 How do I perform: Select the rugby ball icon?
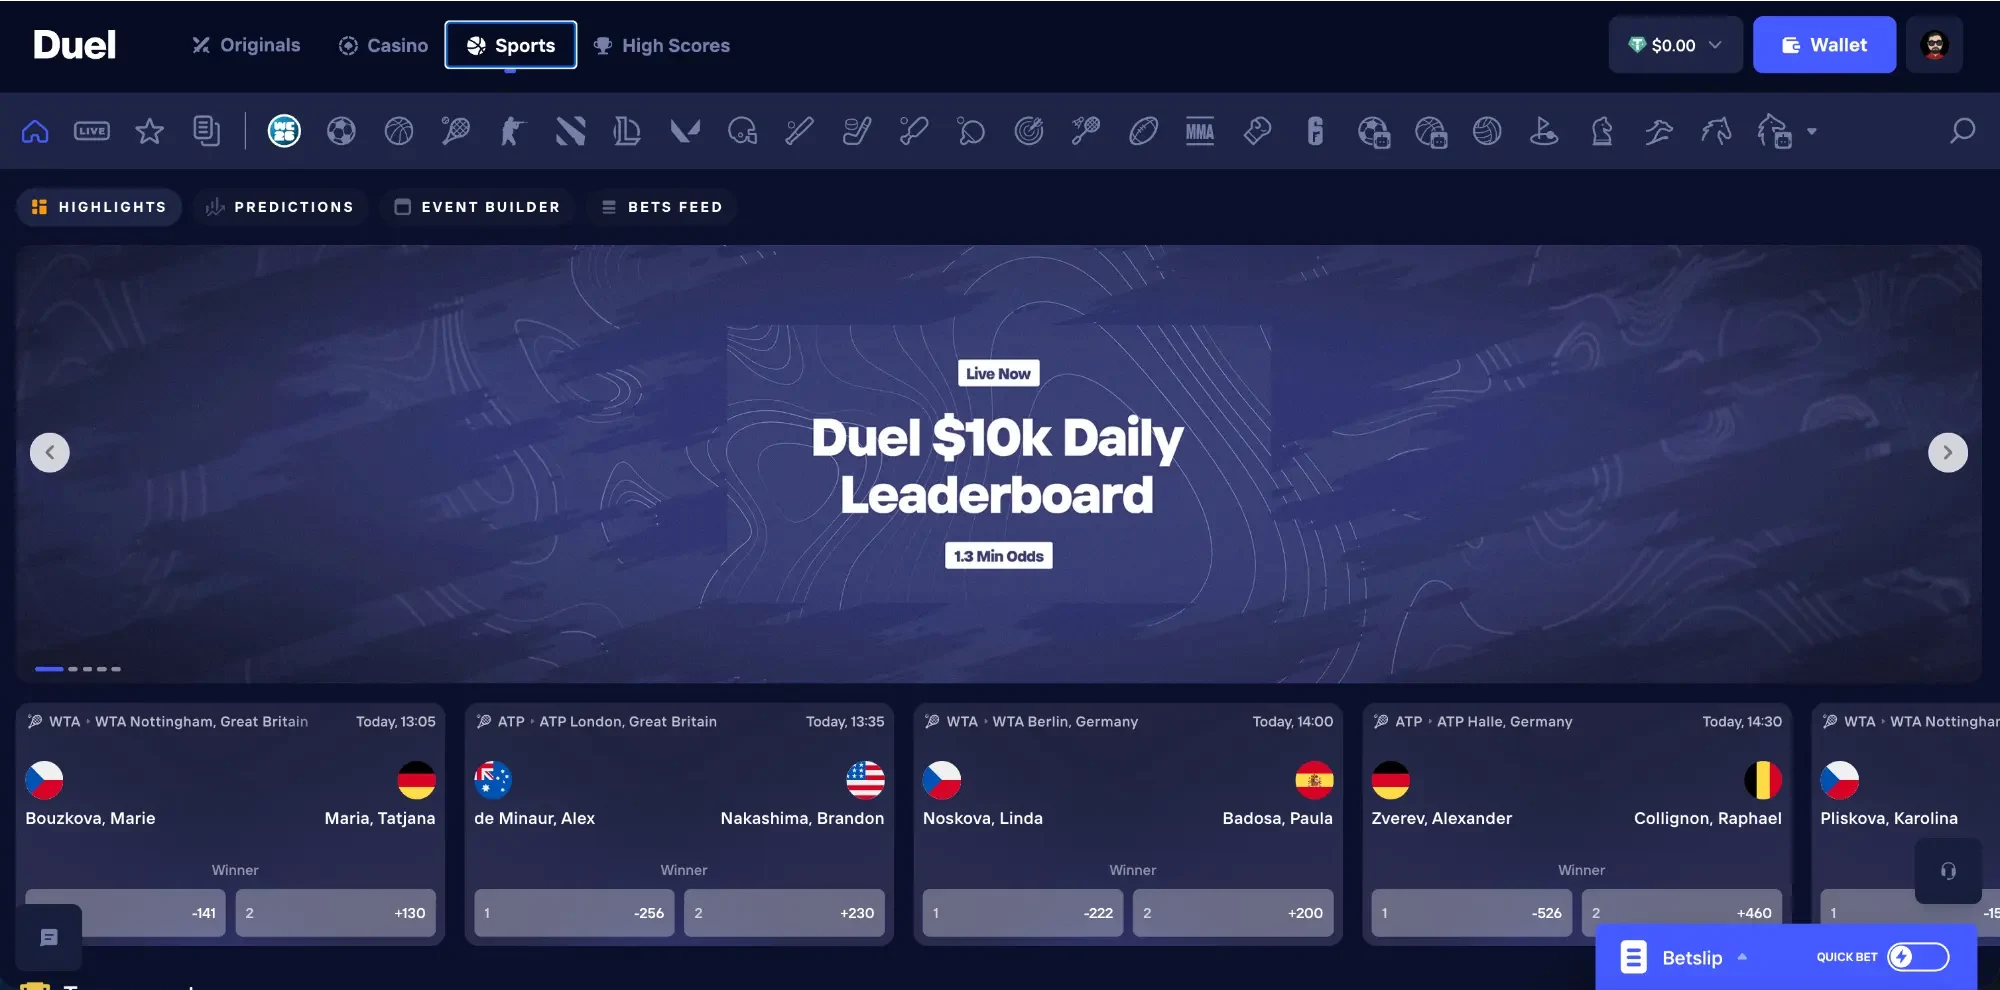point(1144,131)
